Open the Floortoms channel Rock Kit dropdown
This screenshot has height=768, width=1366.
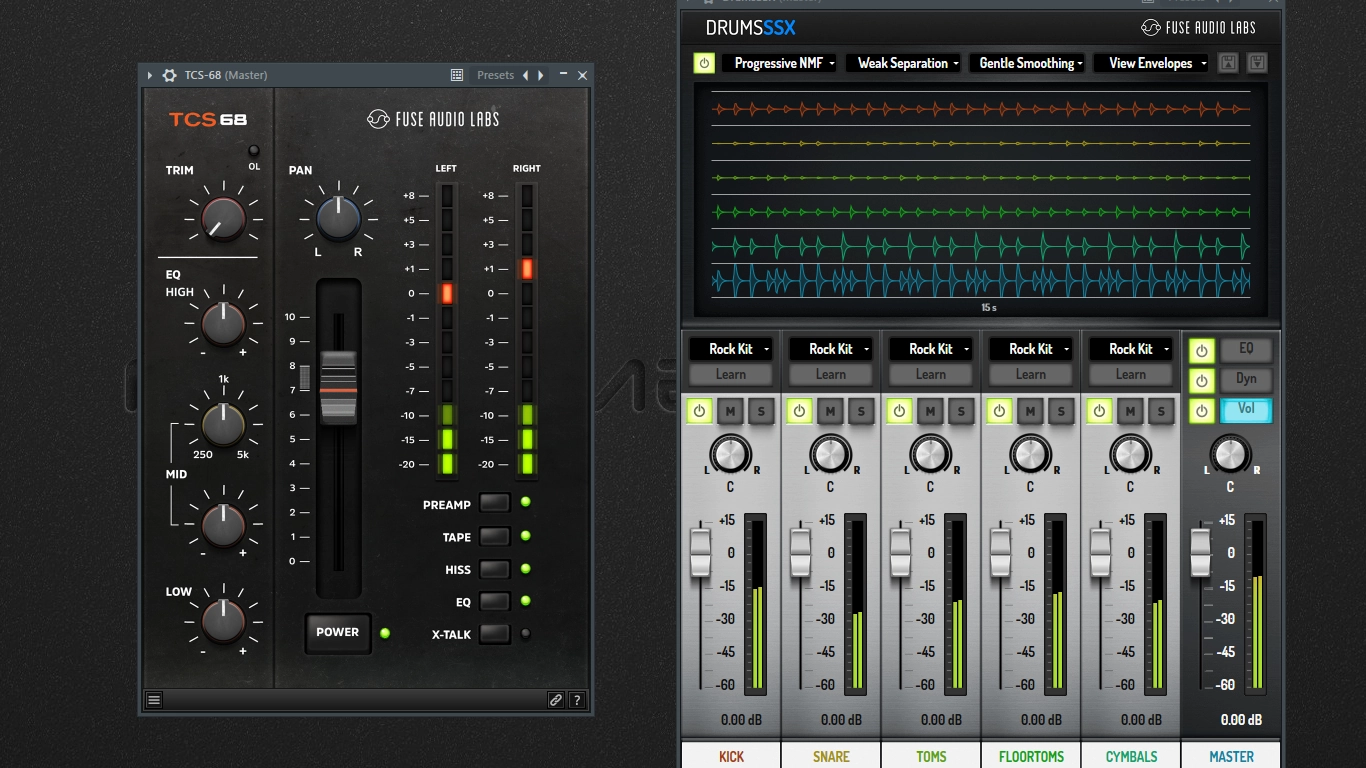coord(1030,349)
